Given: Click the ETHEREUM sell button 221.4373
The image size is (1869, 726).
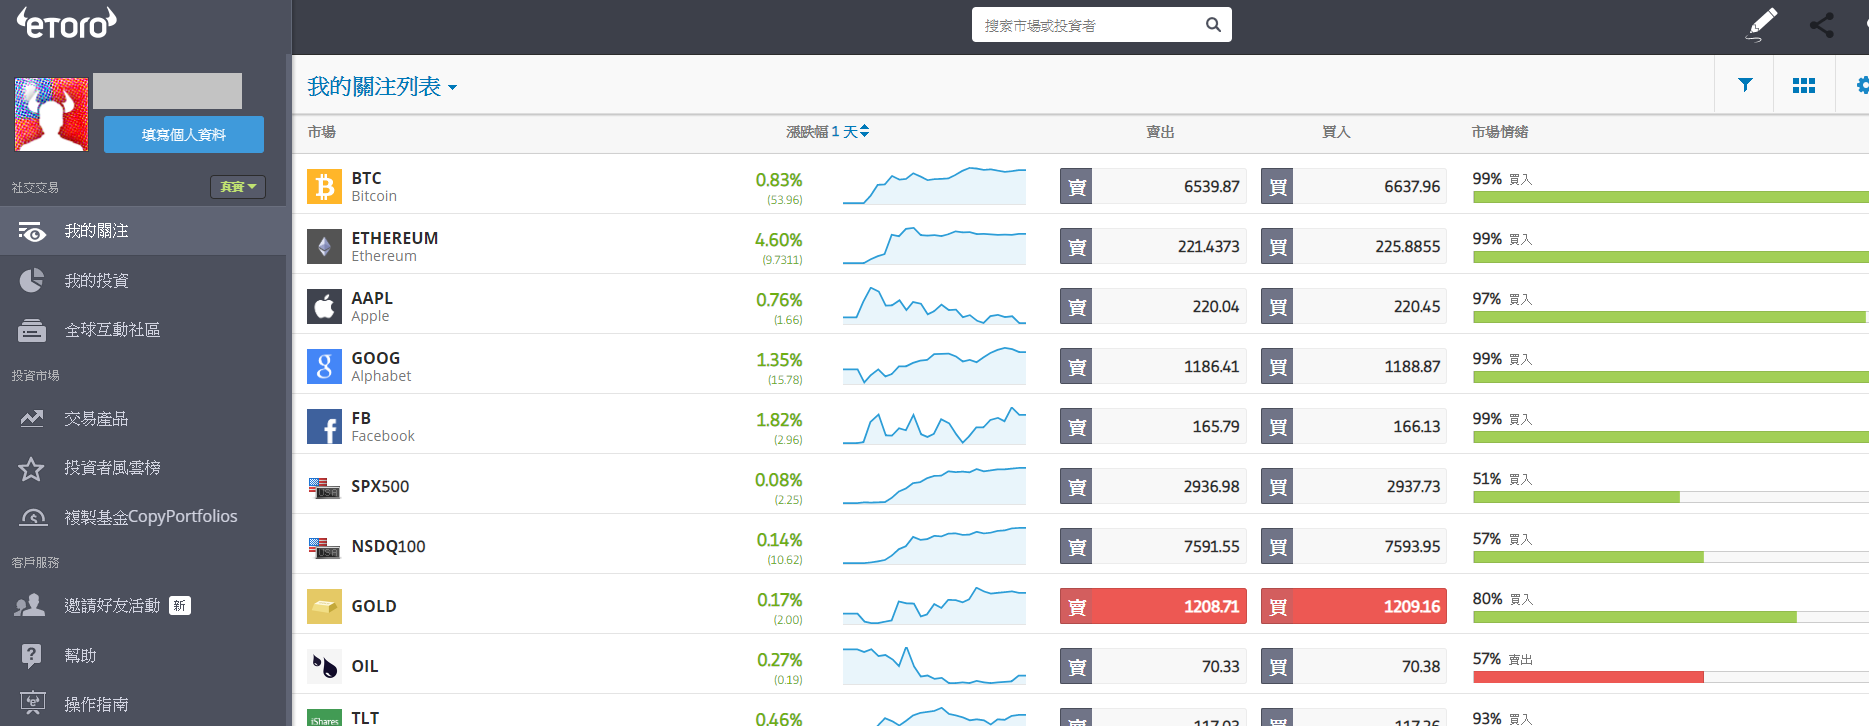Looking at the screenshot, I should [1153, 246].
